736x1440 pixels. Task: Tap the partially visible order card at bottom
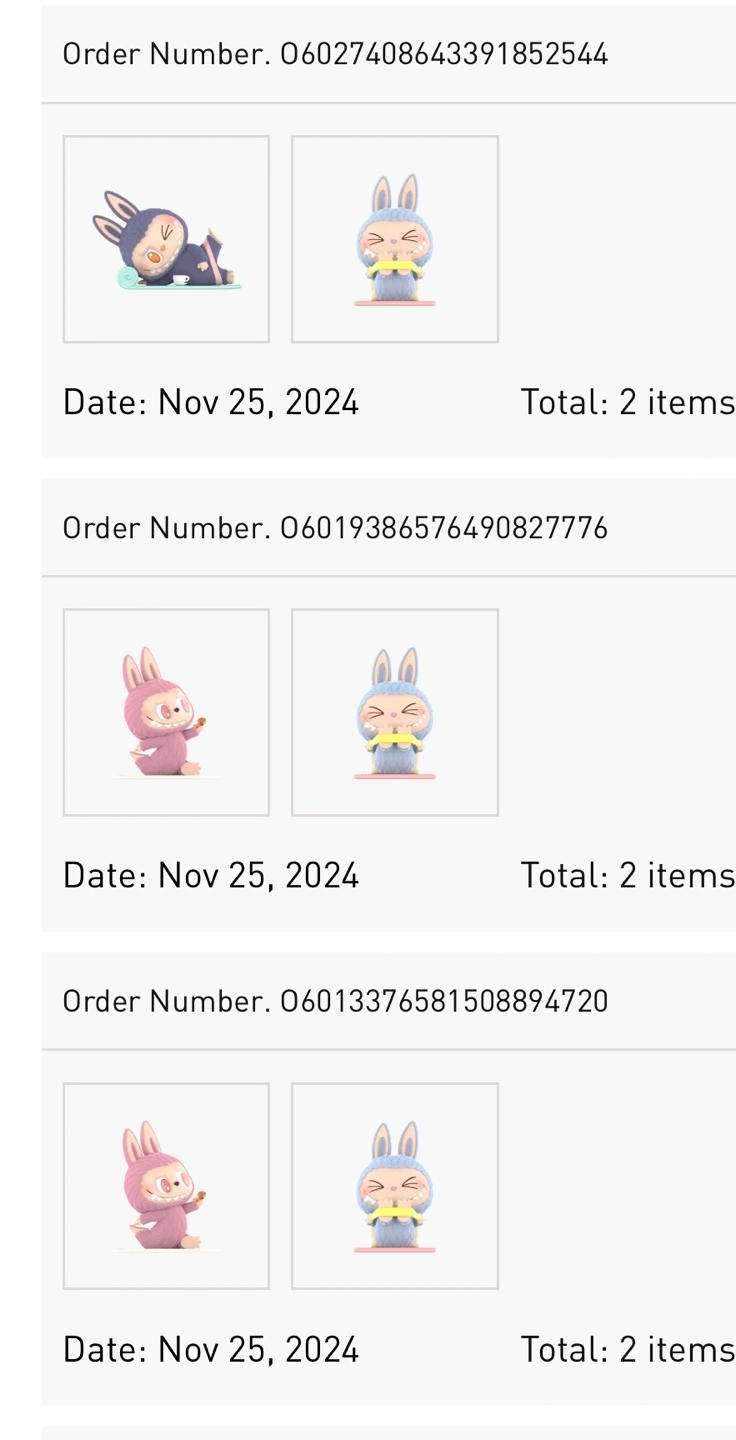tap(388, 1433)
